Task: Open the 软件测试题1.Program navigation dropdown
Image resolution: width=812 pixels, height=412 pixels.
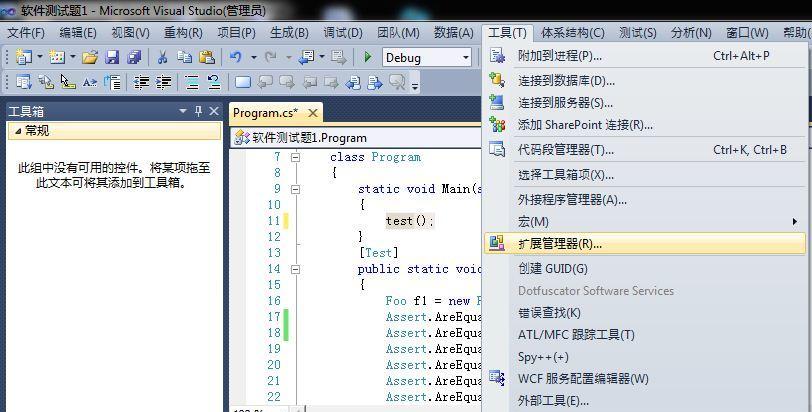Action: [357, 138]
